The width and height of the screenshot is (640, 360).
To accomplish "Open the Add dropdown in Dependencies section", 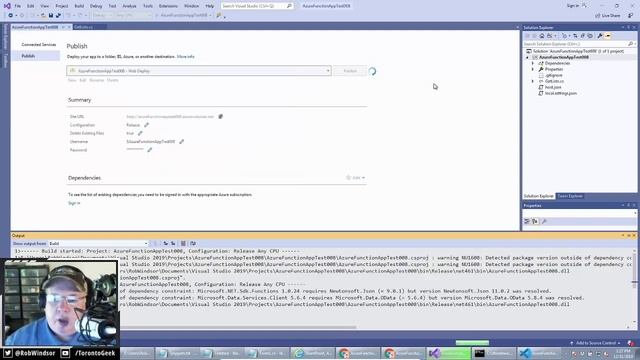I will 356,178.
